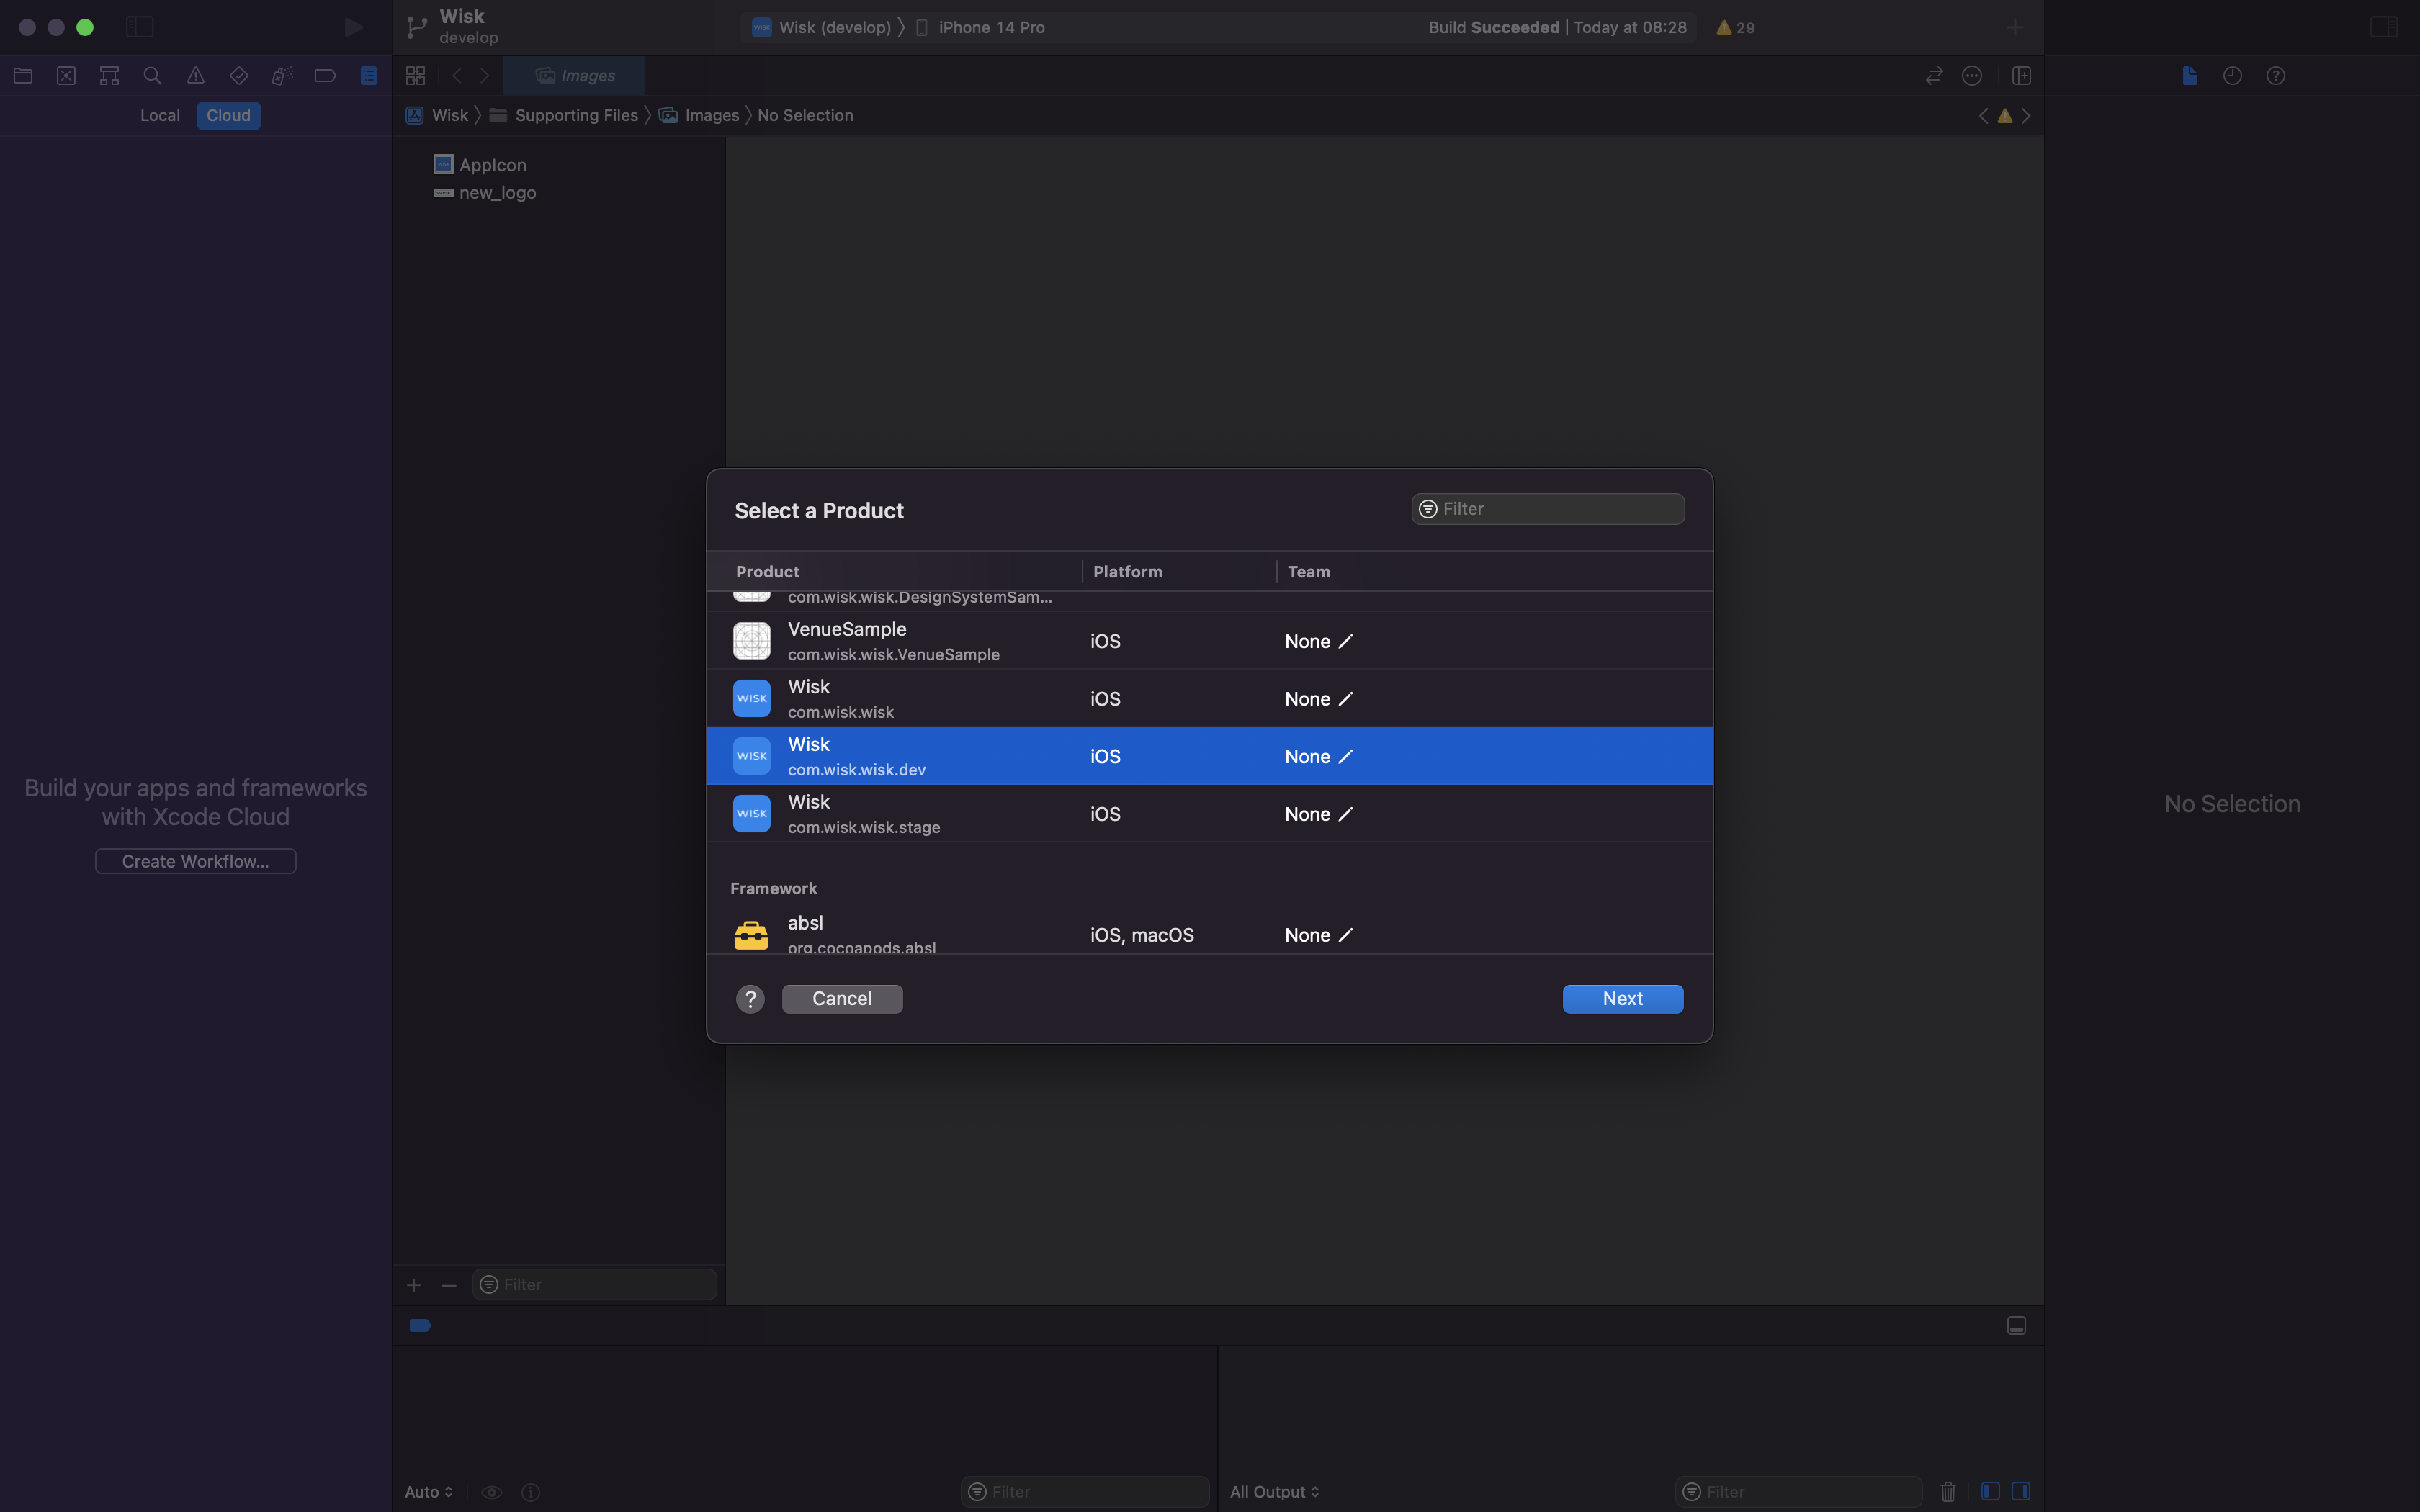
Task: Select the Images editor tab
Action: (574, 75)
